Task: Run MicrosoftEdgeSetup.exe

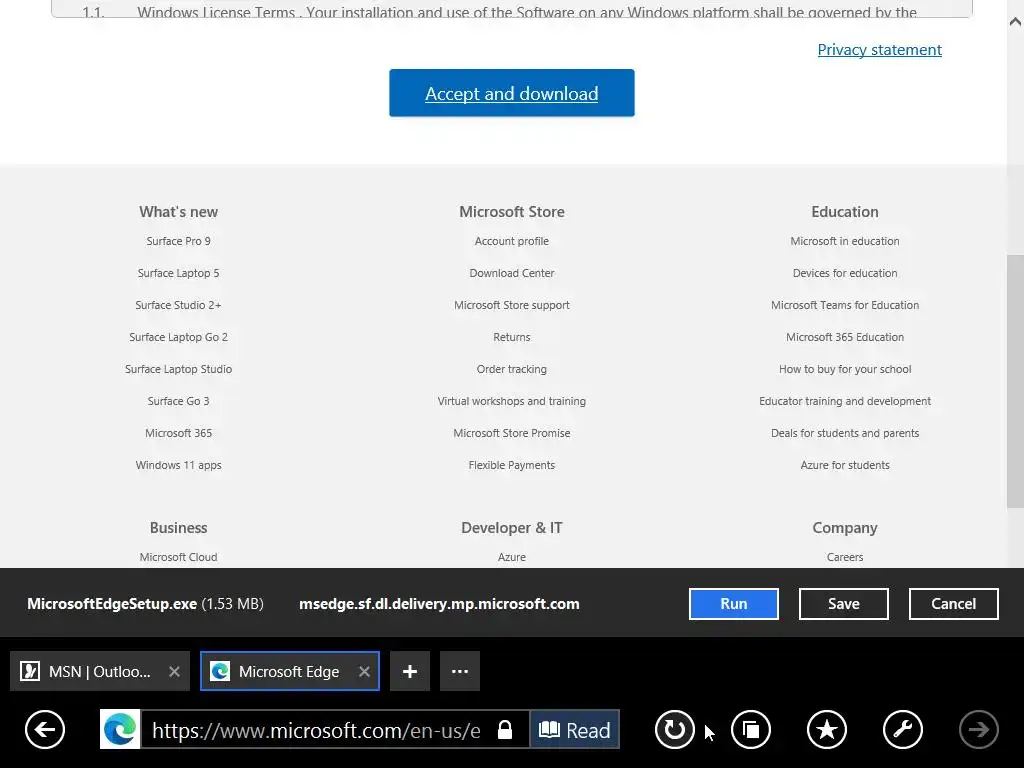Action: [x=733, y=604]
